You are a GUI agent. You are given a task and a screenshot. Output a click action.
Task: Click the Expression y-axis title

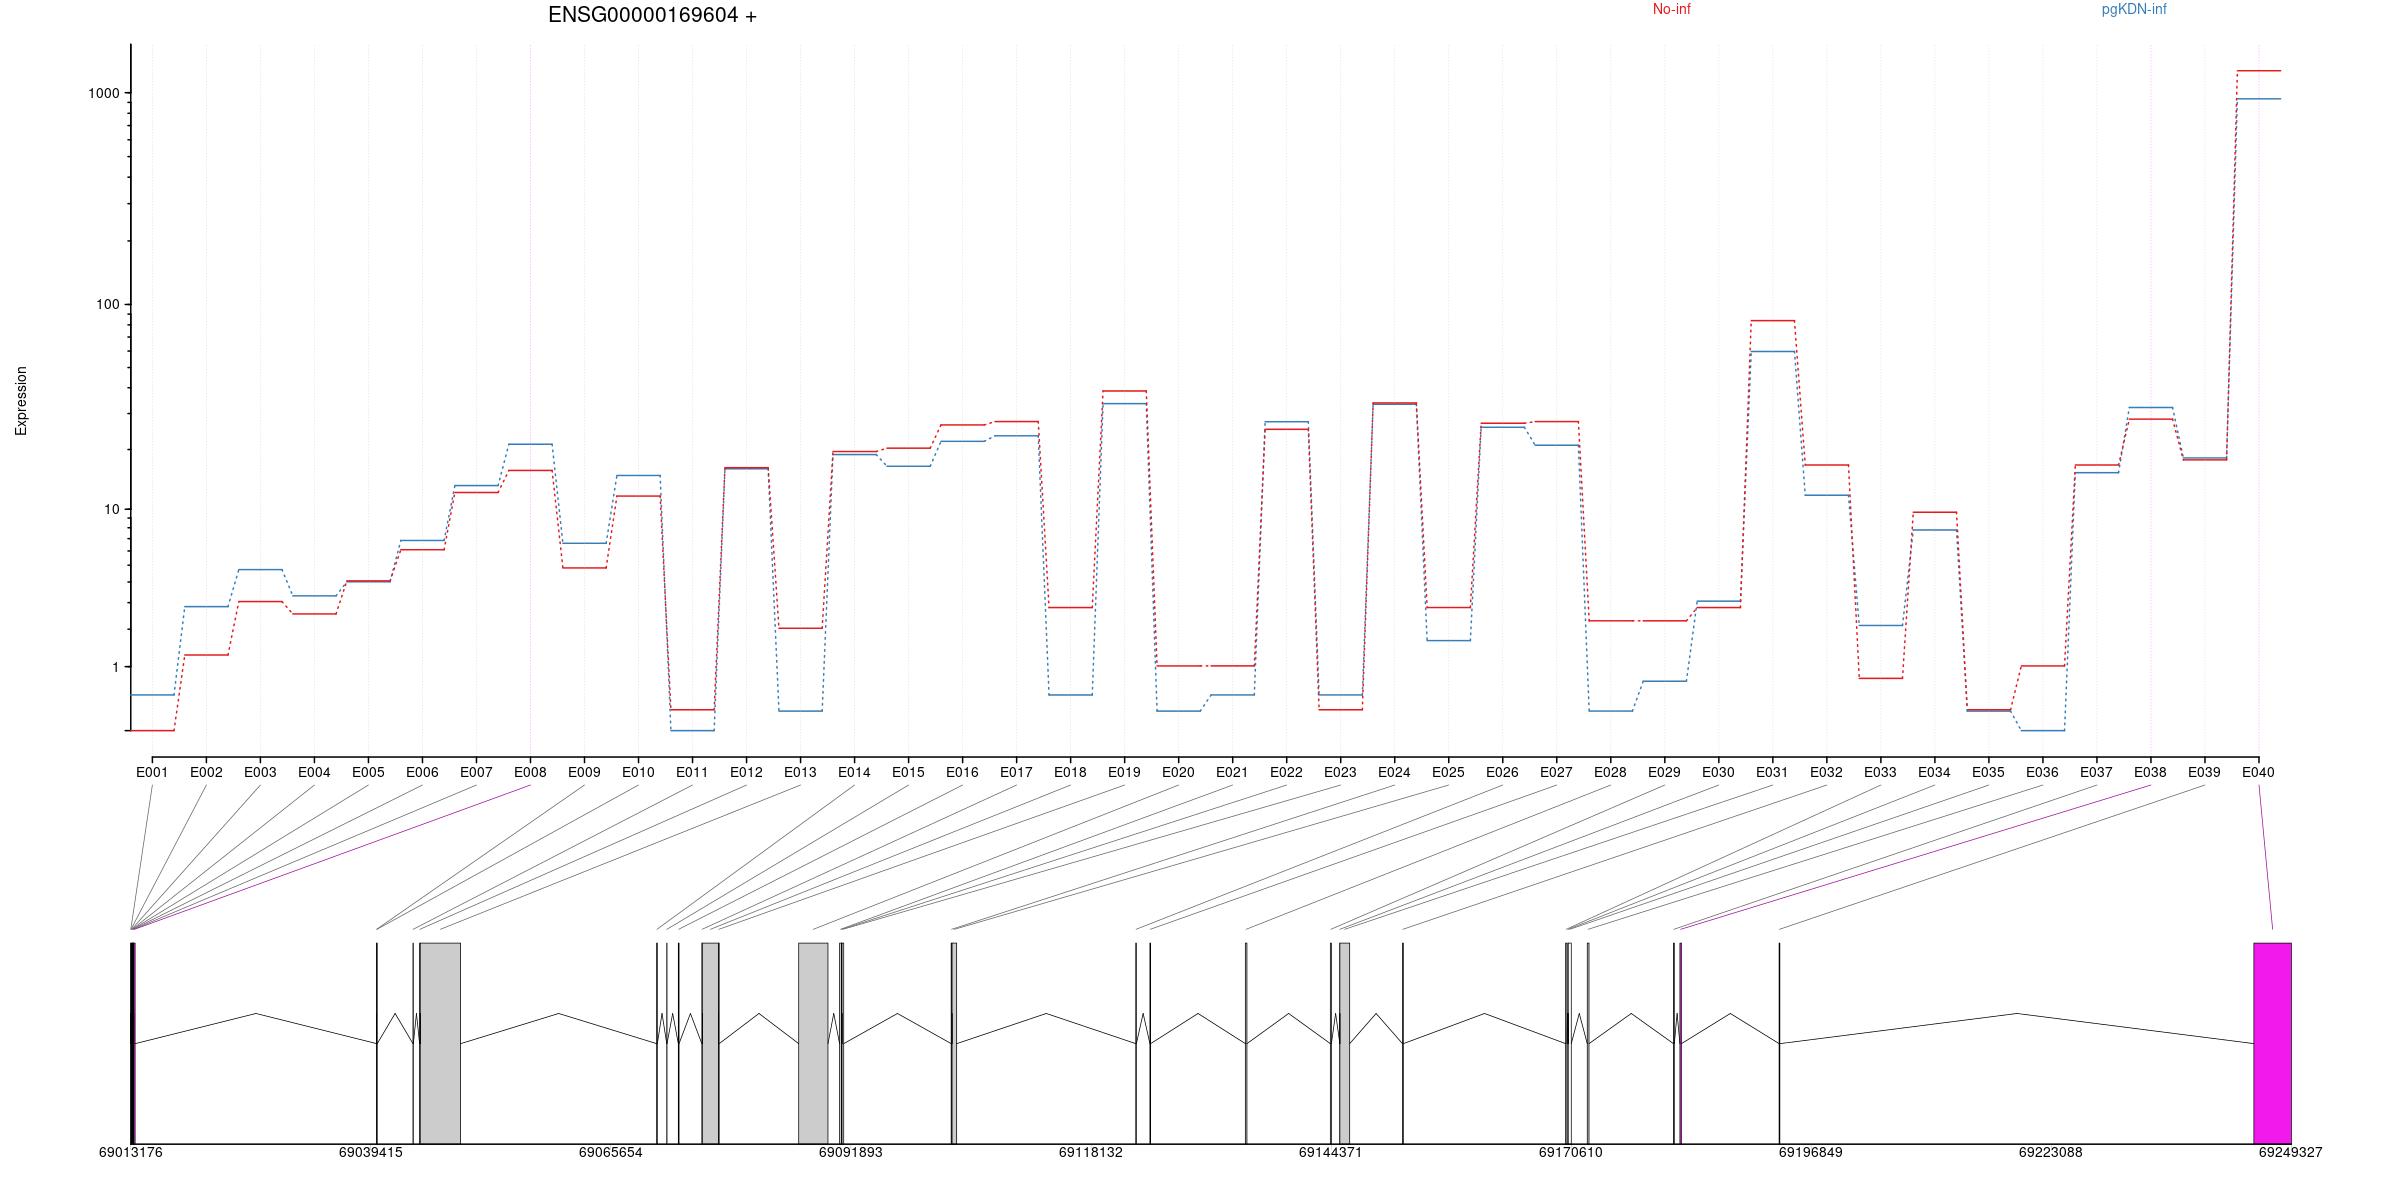coord(21,400)
